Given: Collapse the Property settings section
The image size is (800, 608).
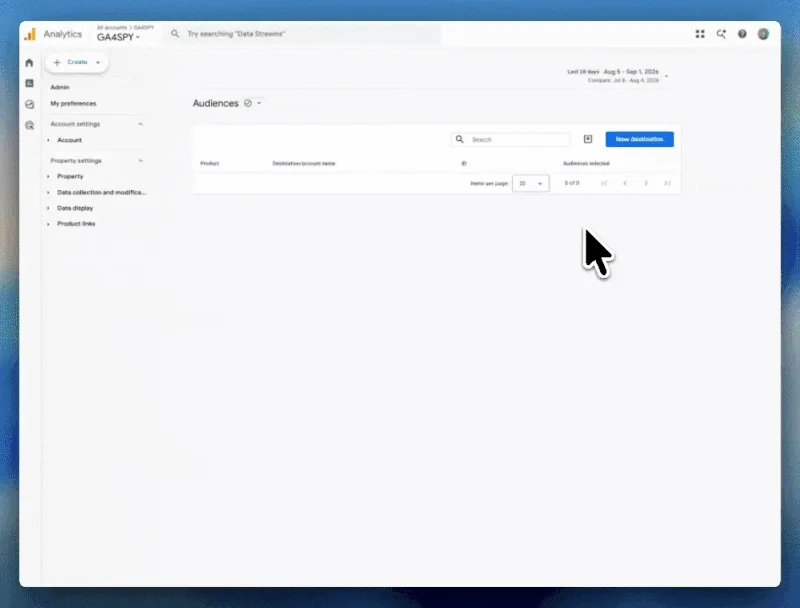Looking at the screenshot, I should click(x=140, y=161).
